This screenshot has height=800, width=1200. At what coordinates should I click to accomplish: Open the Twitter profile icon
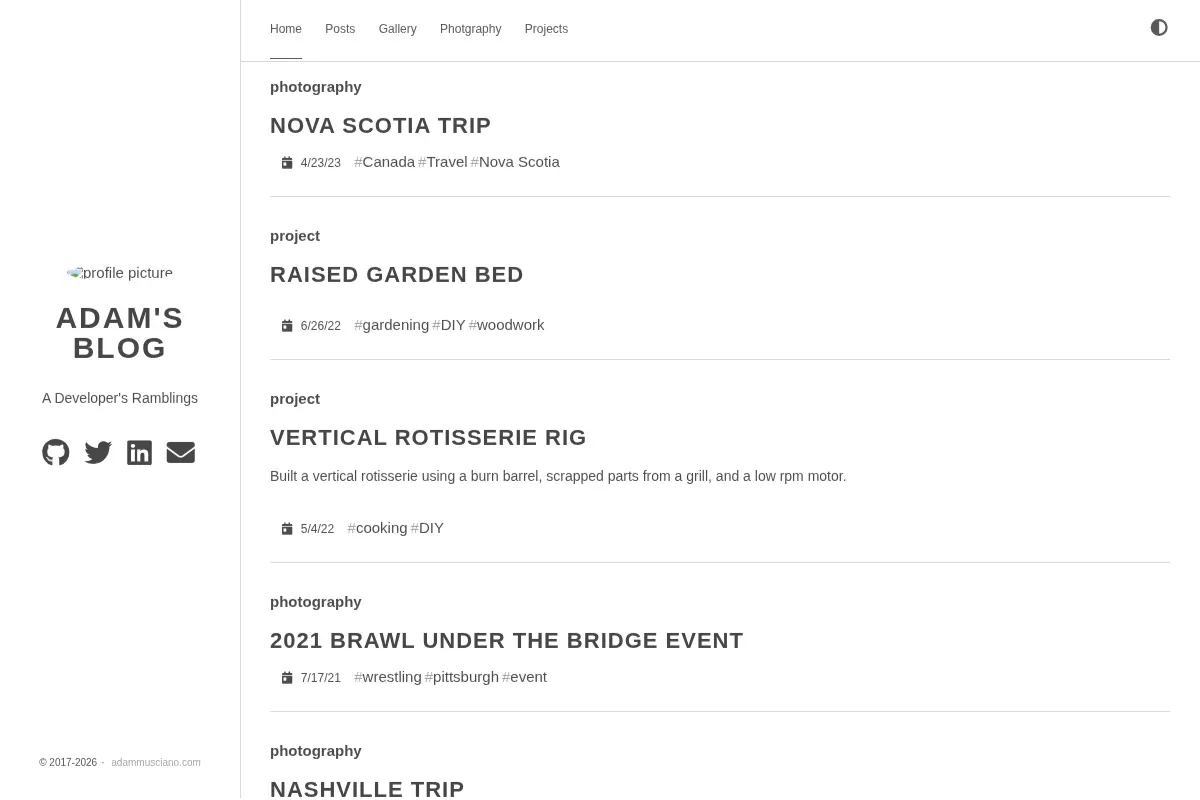click(x=98, y=452)
